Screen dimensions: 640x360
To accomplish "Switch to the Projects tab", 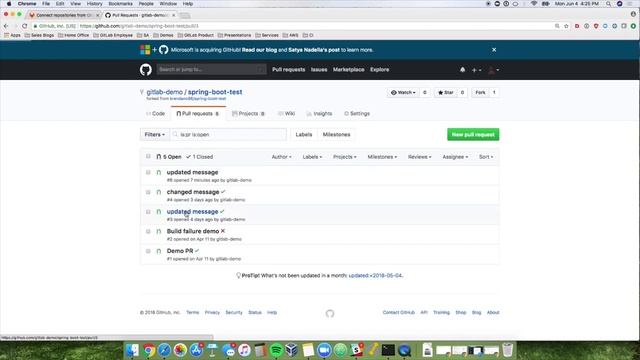I will click(x=248, y=113).
